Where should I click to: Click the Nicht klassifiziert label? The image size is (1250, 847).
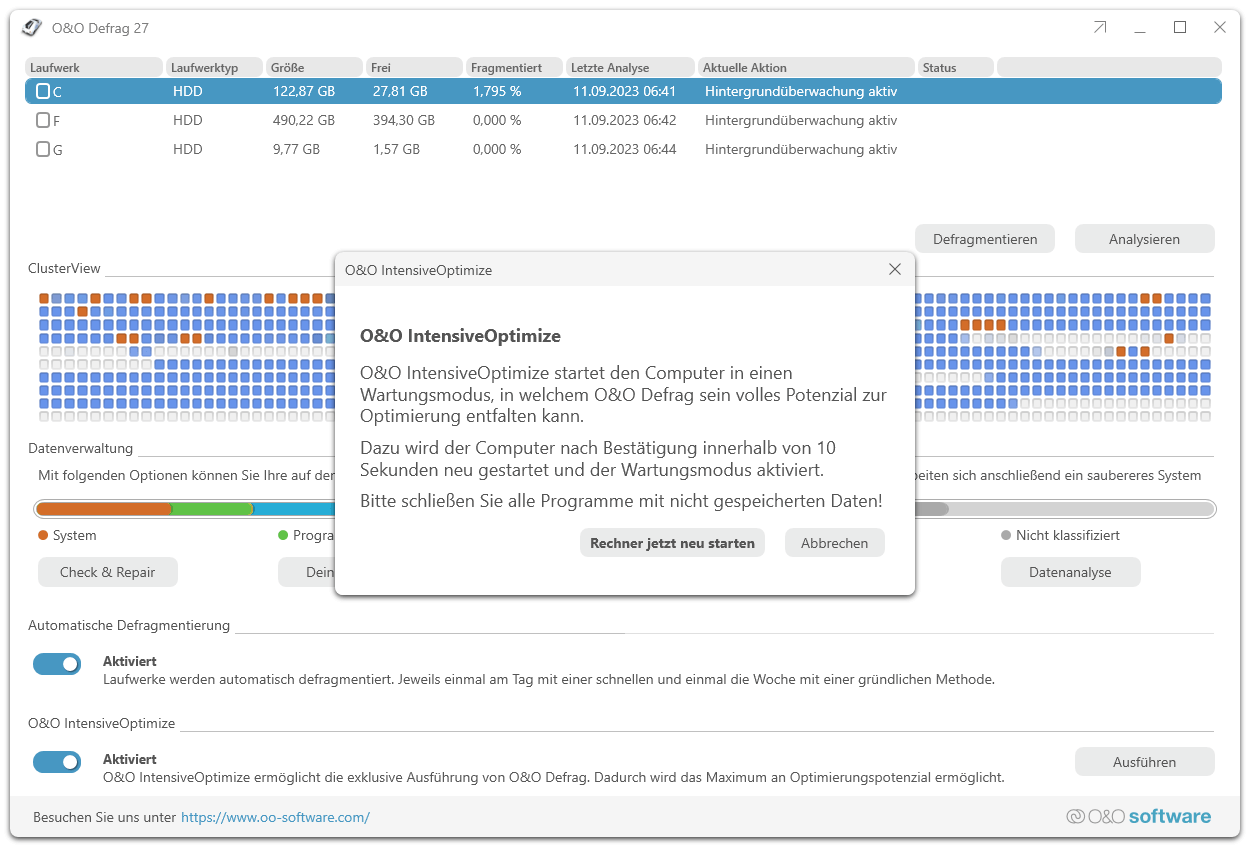(1068, 535)
